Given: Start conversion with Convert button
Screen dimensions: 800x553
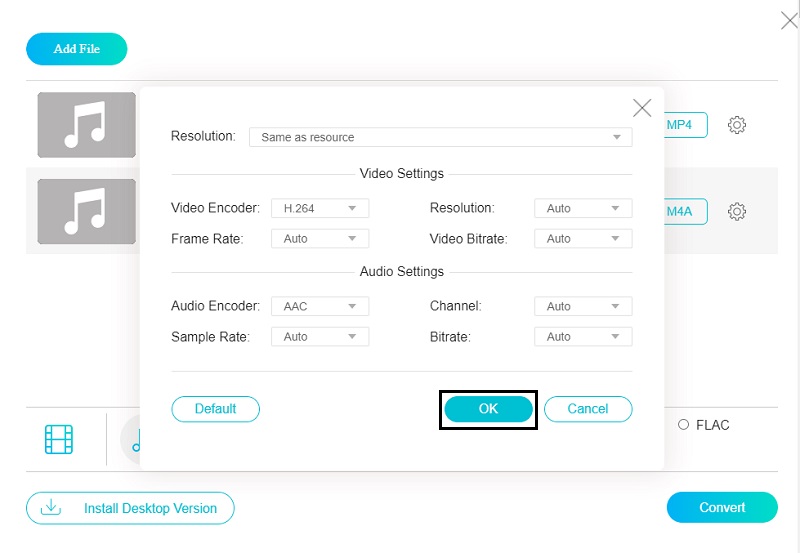Looking at the screenshot, I should click(722, 508).
